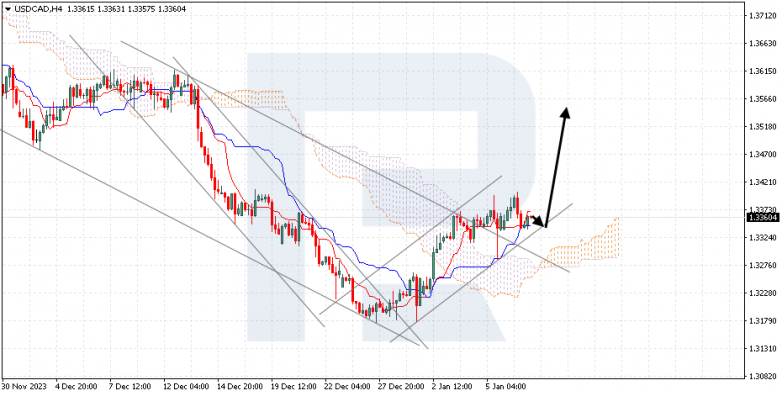Click the 1.36630 price axis label
The width and height of the screenshot is (782, 396).
point(762,43)
